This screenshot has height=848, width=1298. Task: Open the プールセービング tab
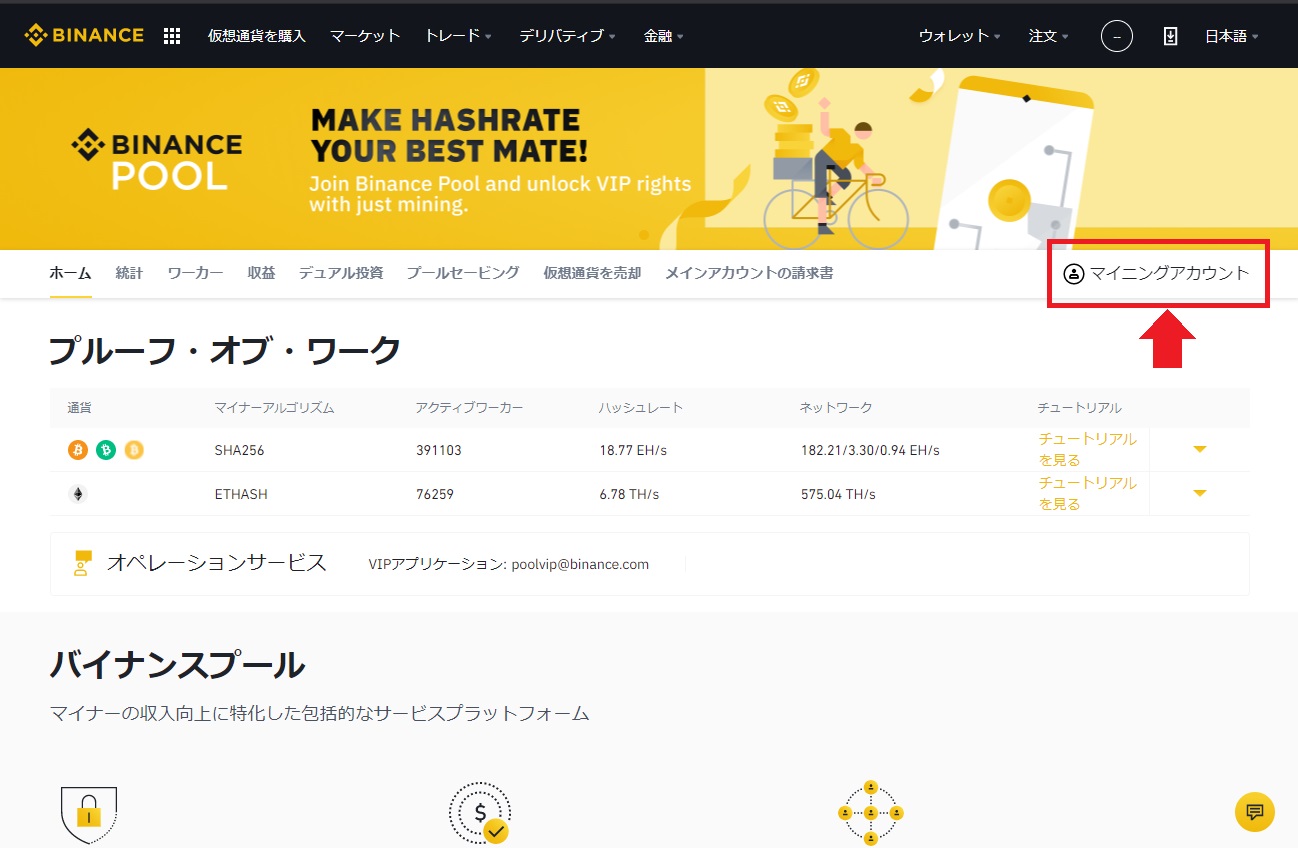point(463,273)
